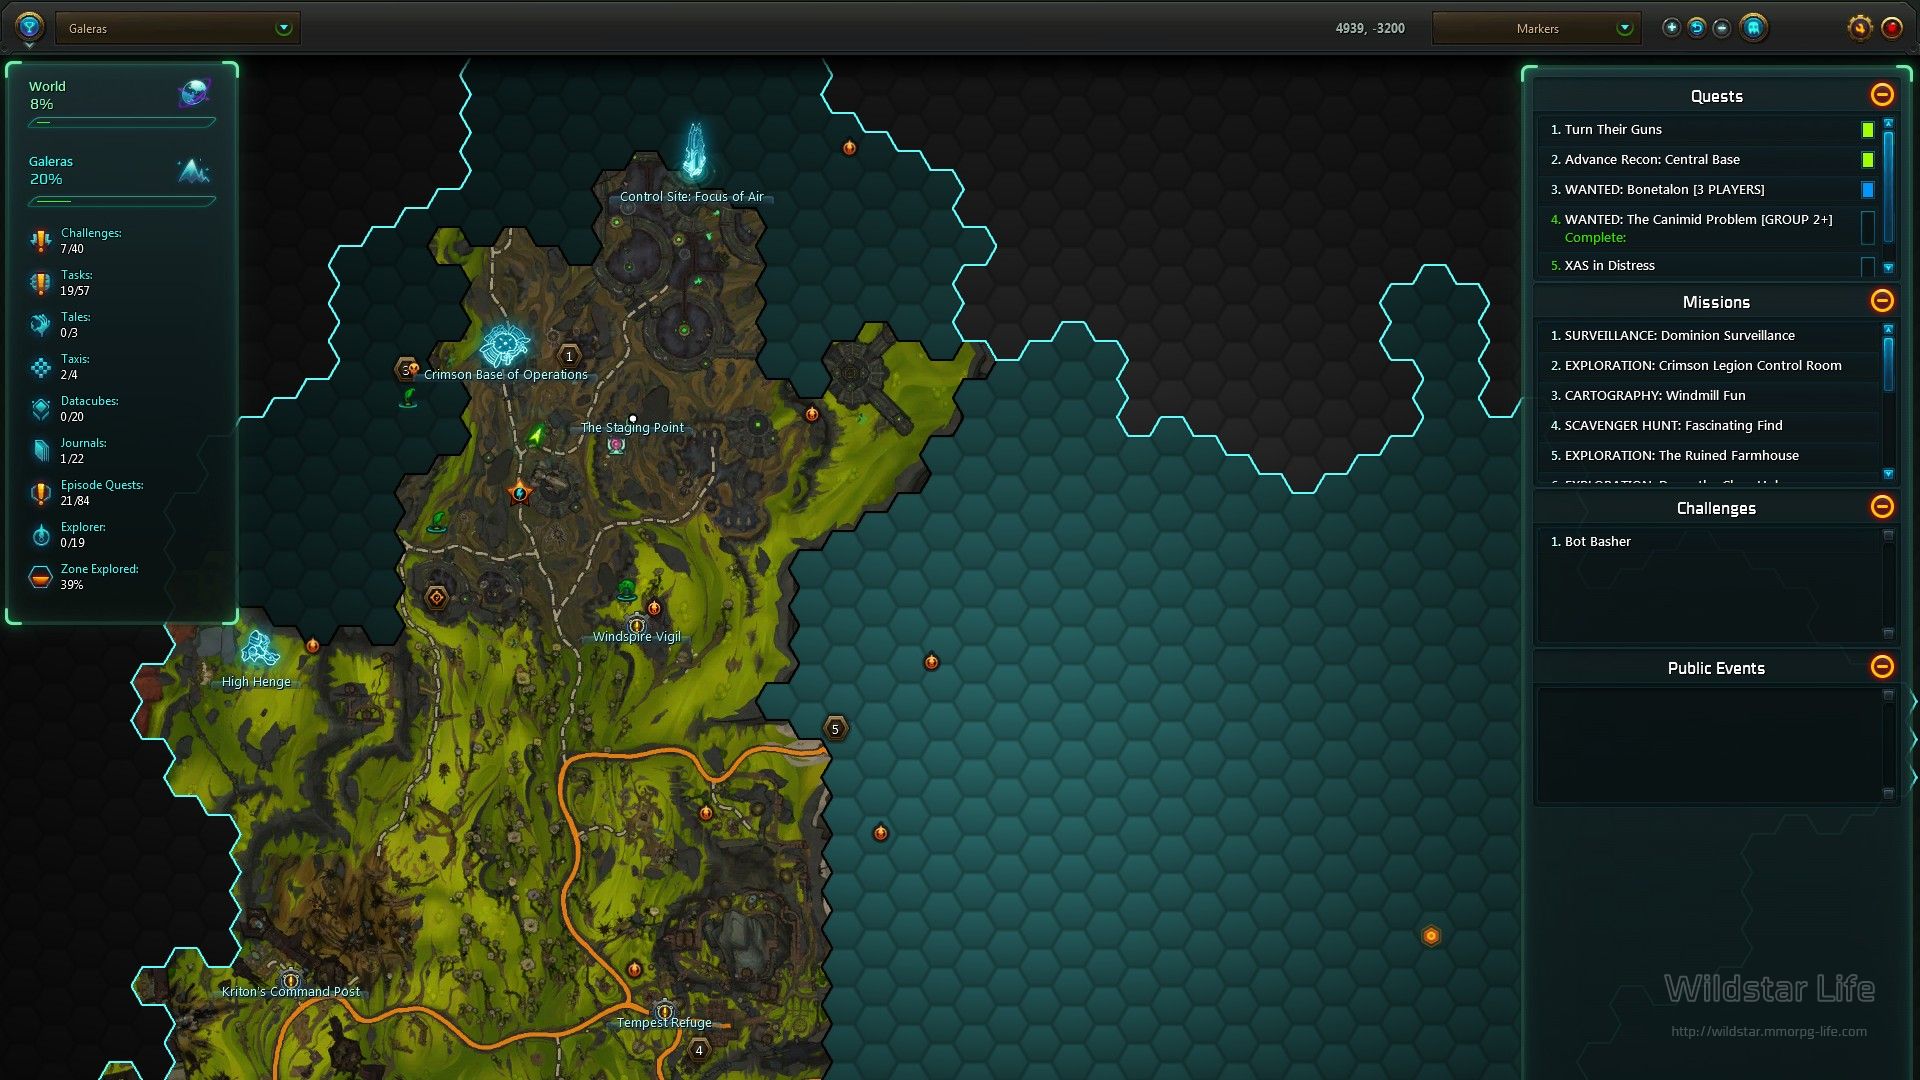Click the Tales icon in the stats panel

(40, 325)
